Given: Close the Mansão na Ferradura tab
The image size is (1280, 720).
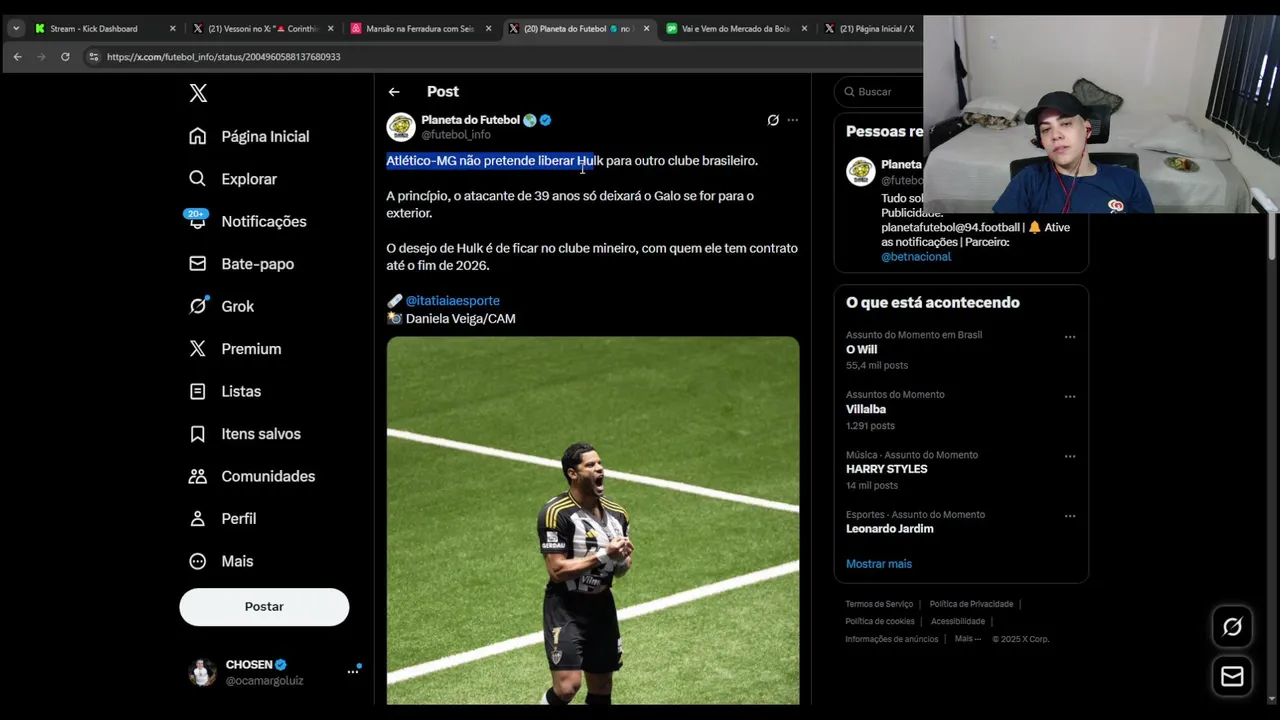Looking at the screenshot, I should [x=488, y=29].
